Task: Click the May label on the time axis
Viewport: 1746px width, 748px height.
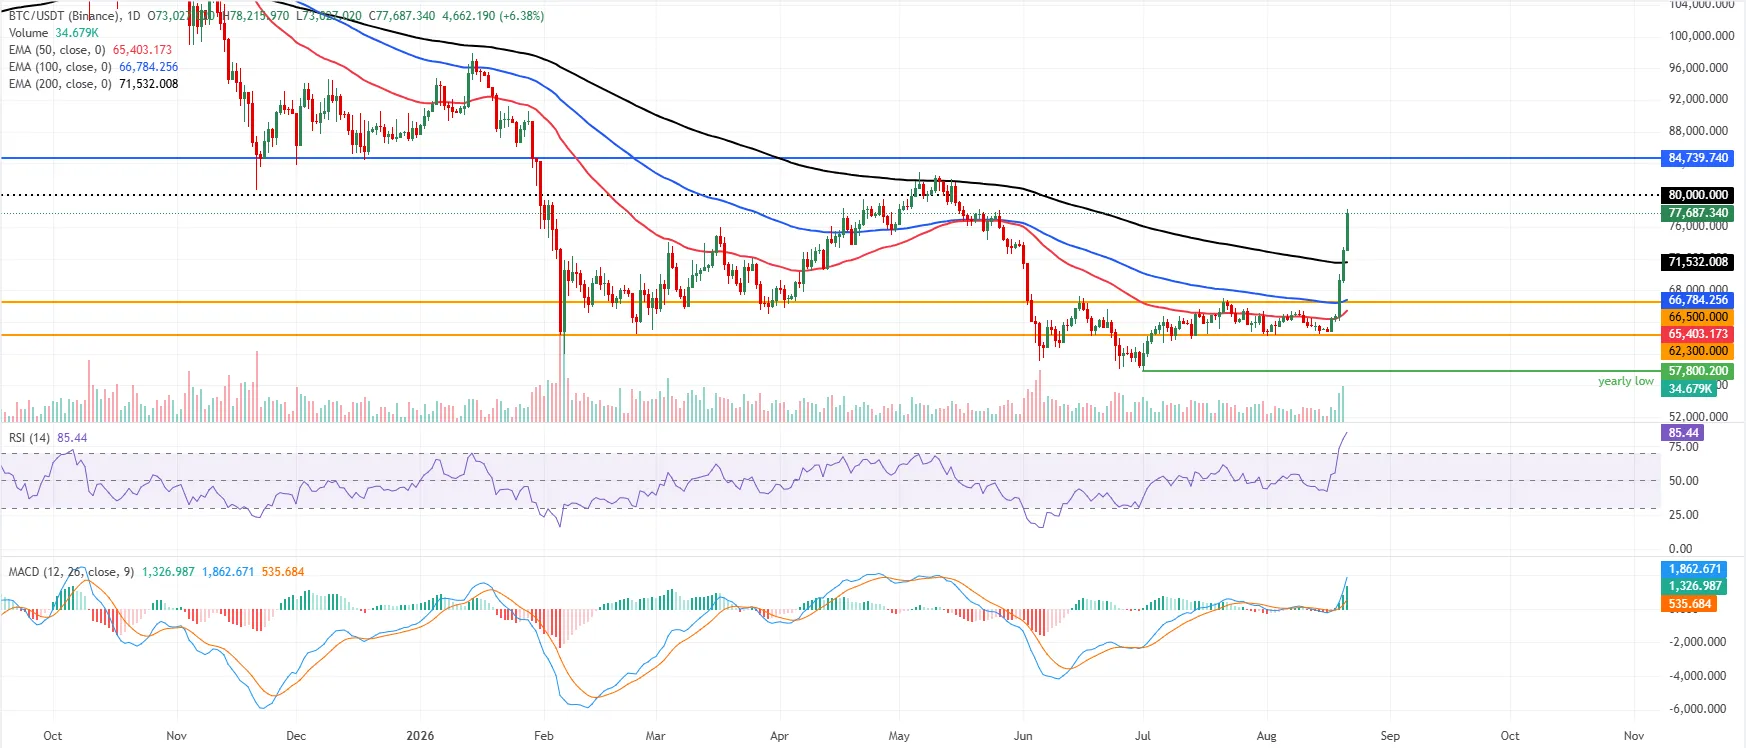Action: pyautogui.click(x=899, y=736)
